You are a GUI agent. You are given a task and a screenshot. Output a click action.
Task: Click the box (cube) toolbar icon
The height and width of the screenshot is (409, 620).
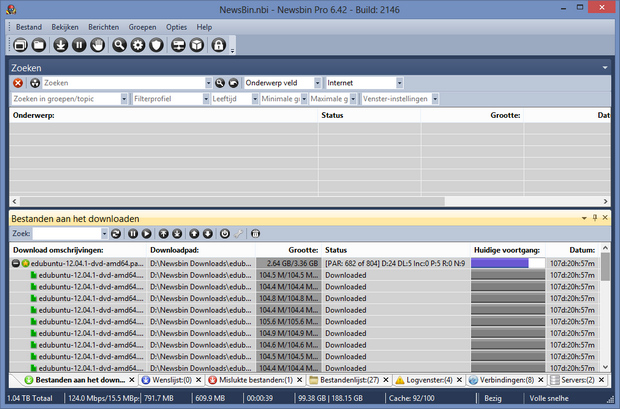197,45
